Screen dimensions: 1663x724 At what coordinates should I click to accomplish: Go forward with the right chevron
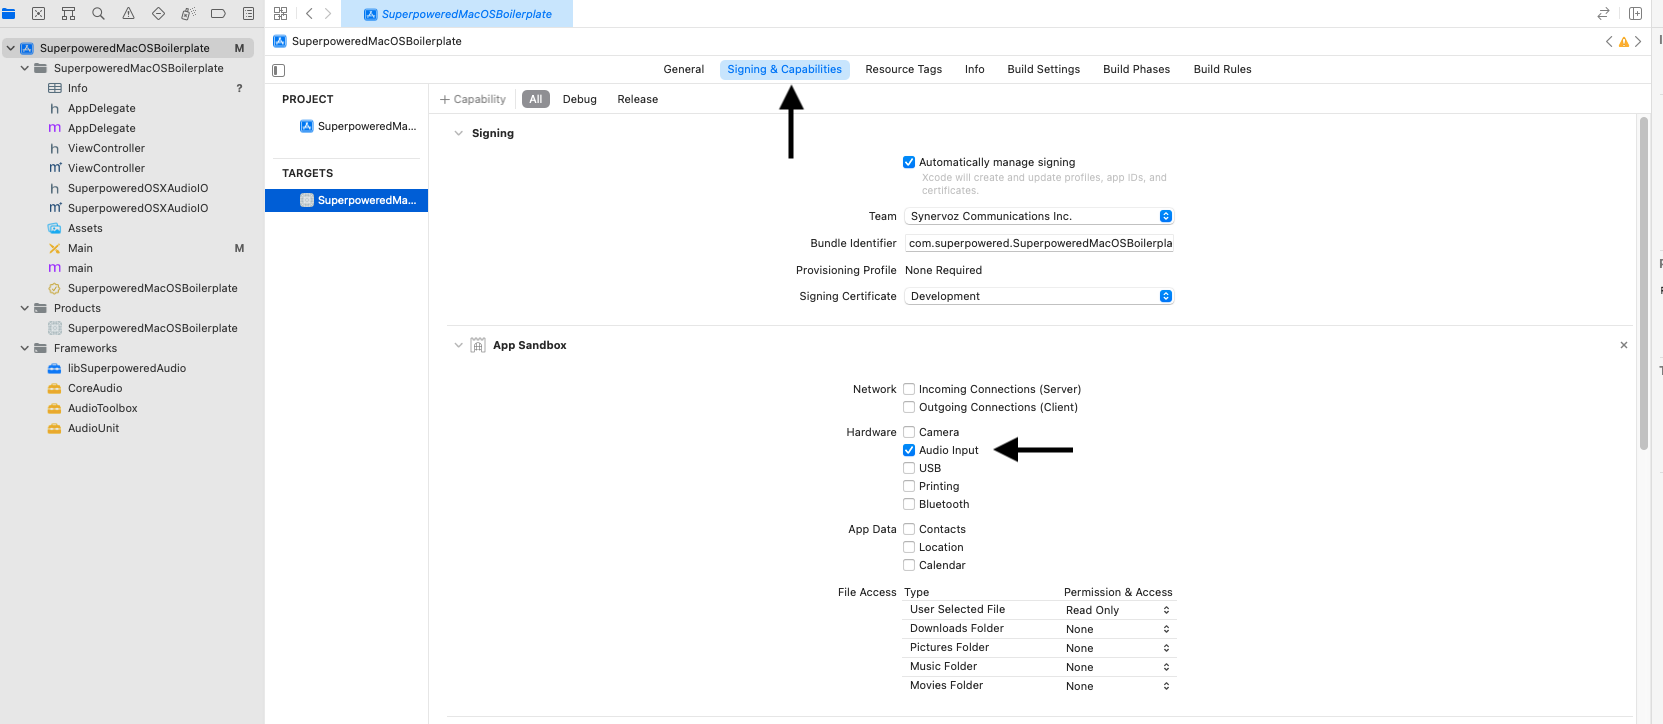coord(327,14)
